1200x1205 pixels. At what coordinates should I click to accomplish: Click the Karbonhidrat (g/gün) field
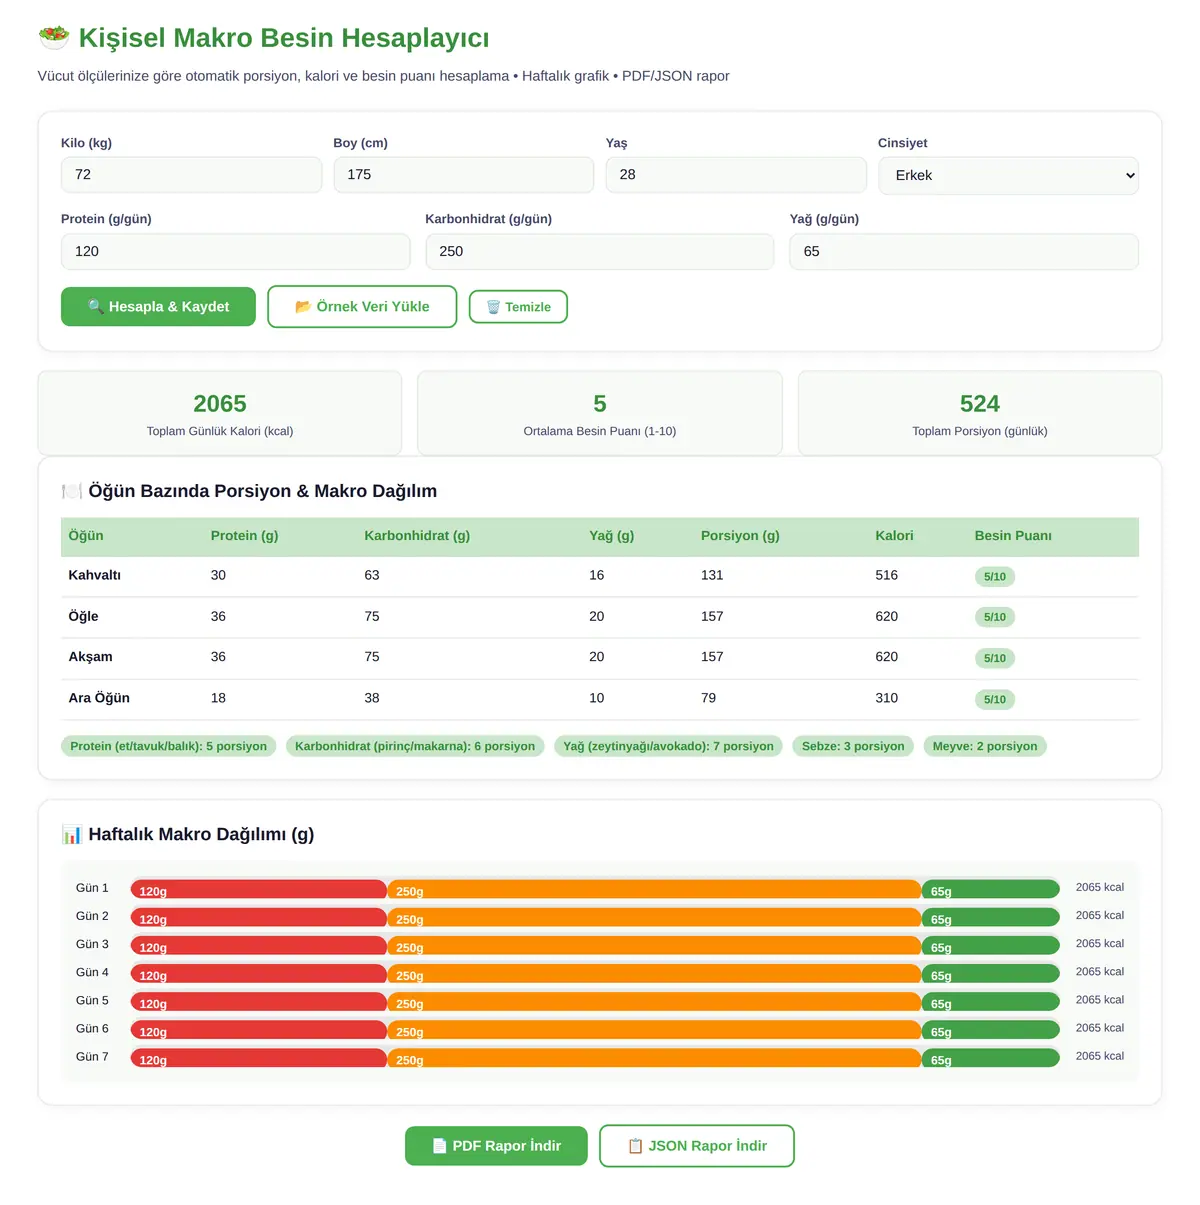[x=600, y=252]
